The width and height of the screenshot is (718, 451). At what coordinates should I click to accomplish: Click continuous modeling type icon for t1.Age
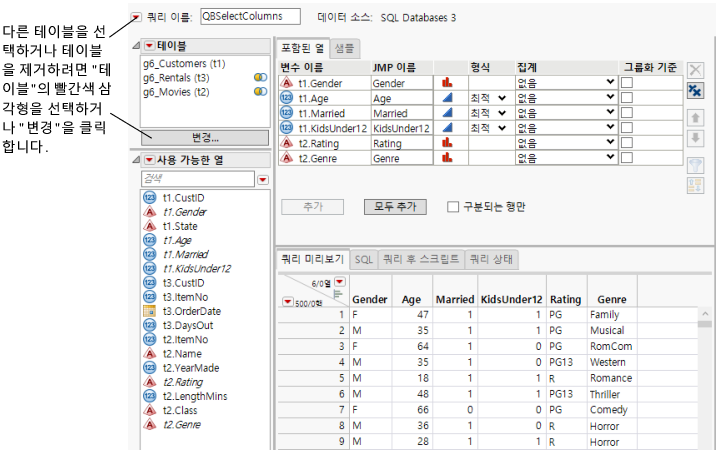[x=447, y=98]
